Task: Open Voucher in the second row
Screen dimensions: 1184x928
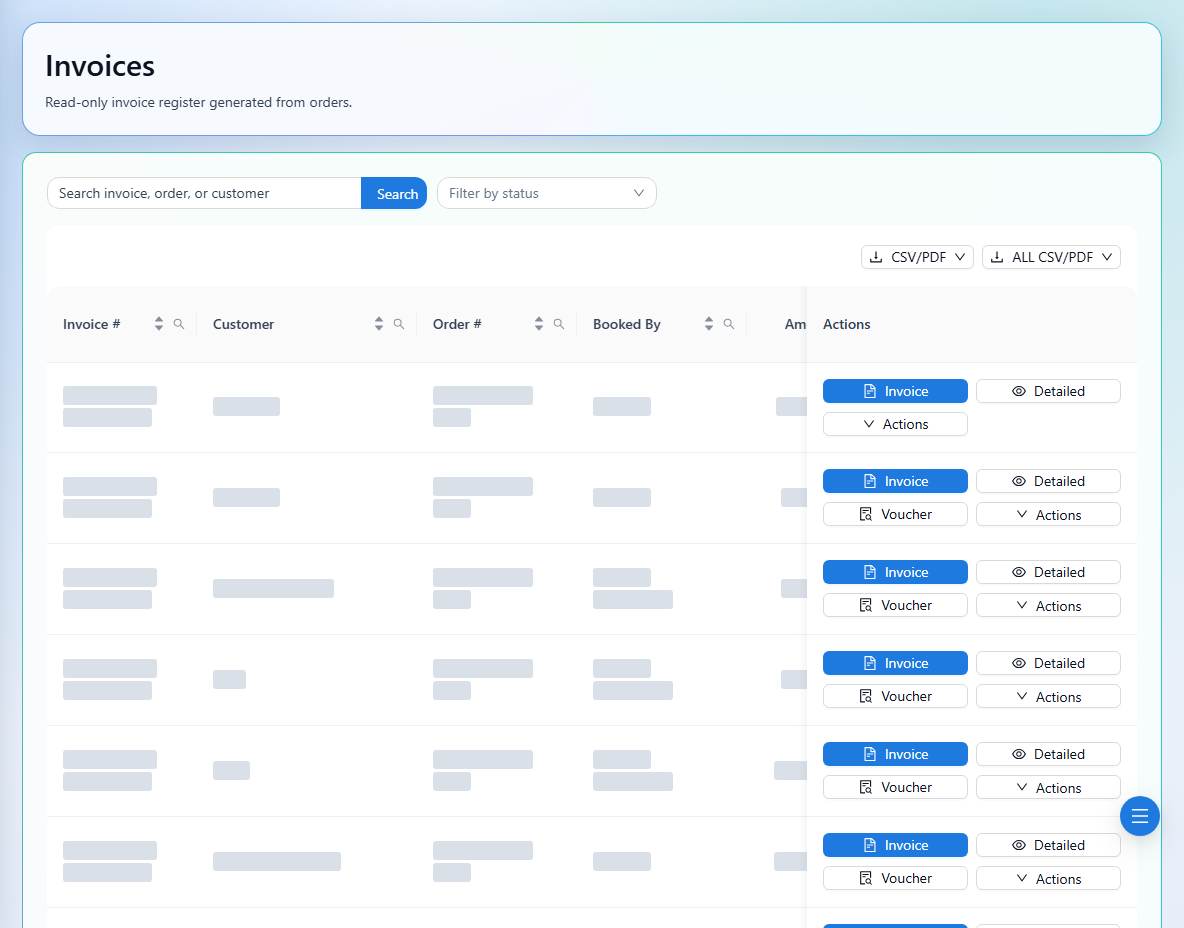Action: 895,514
